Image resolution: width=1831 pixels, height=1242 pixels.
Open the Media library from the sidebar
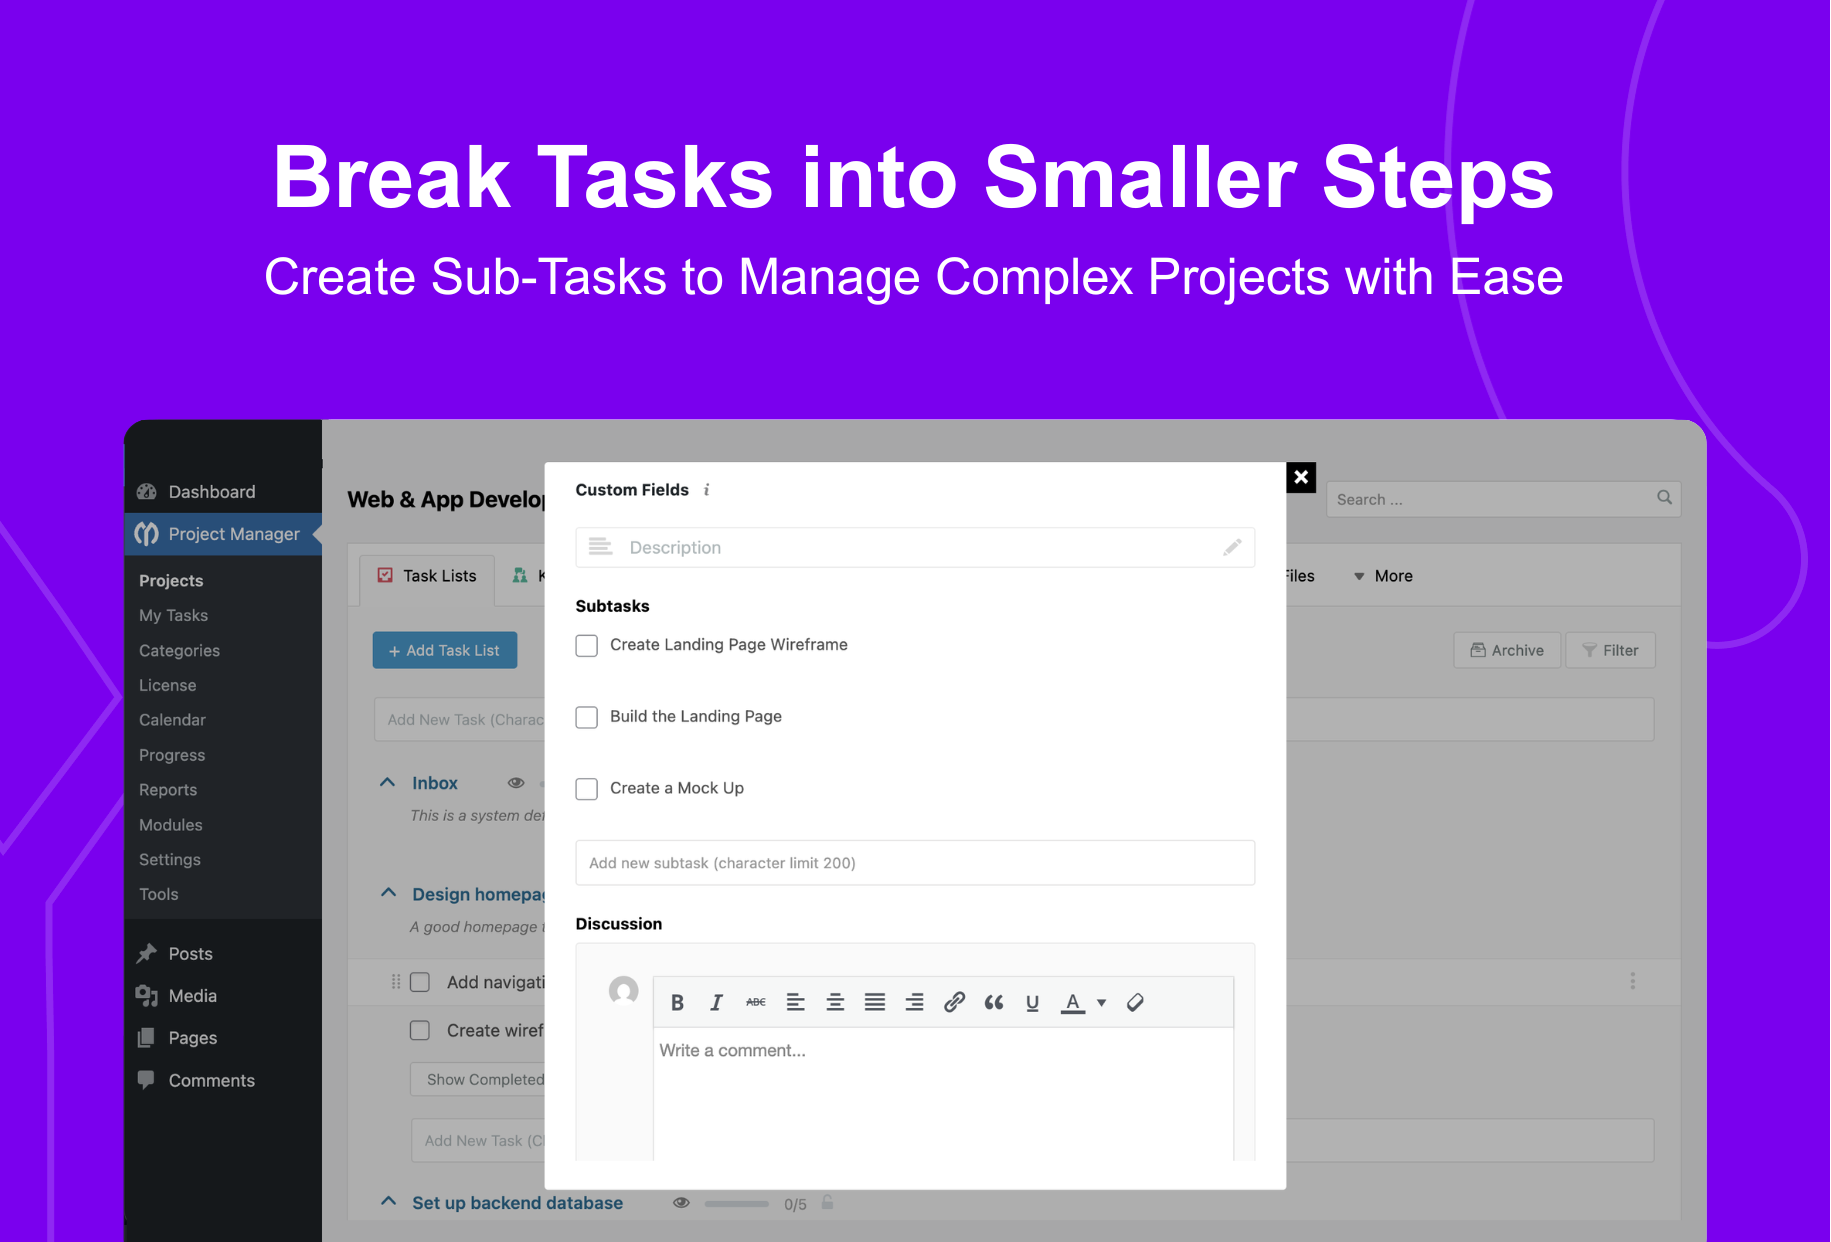(x=191, y=995)
